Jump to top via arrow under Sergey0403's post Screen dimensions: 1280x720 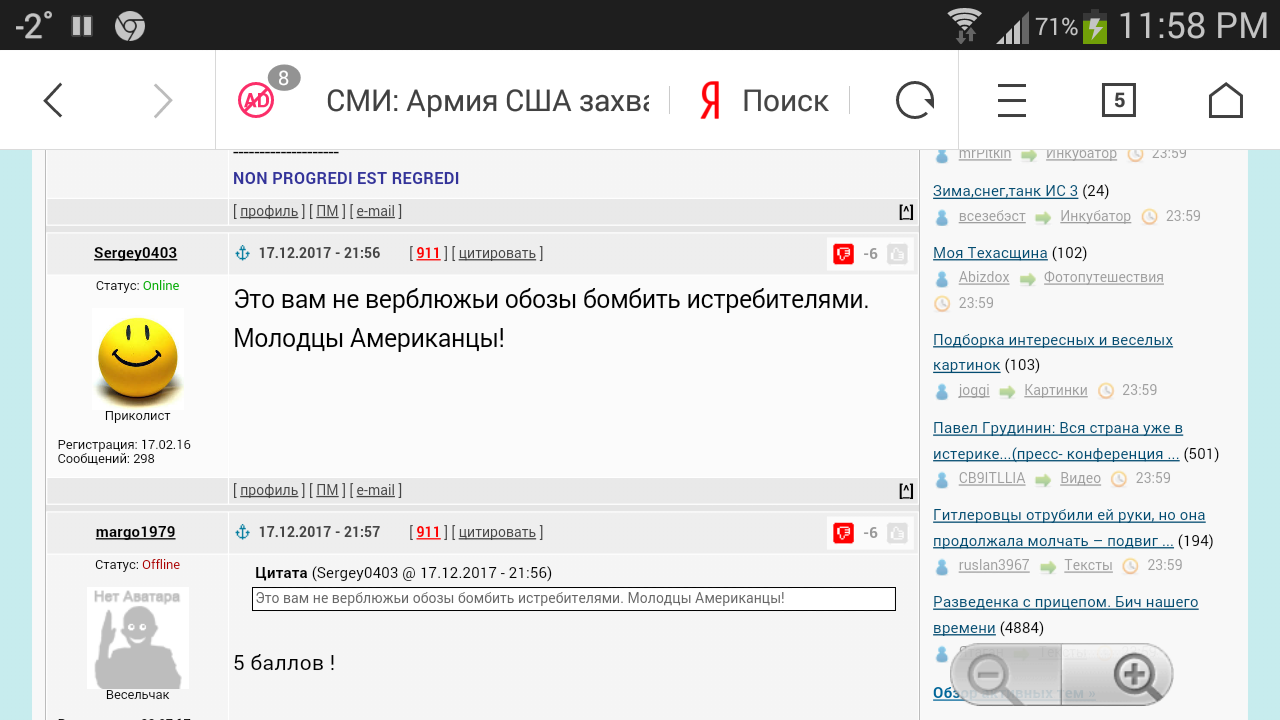[906, 490]
